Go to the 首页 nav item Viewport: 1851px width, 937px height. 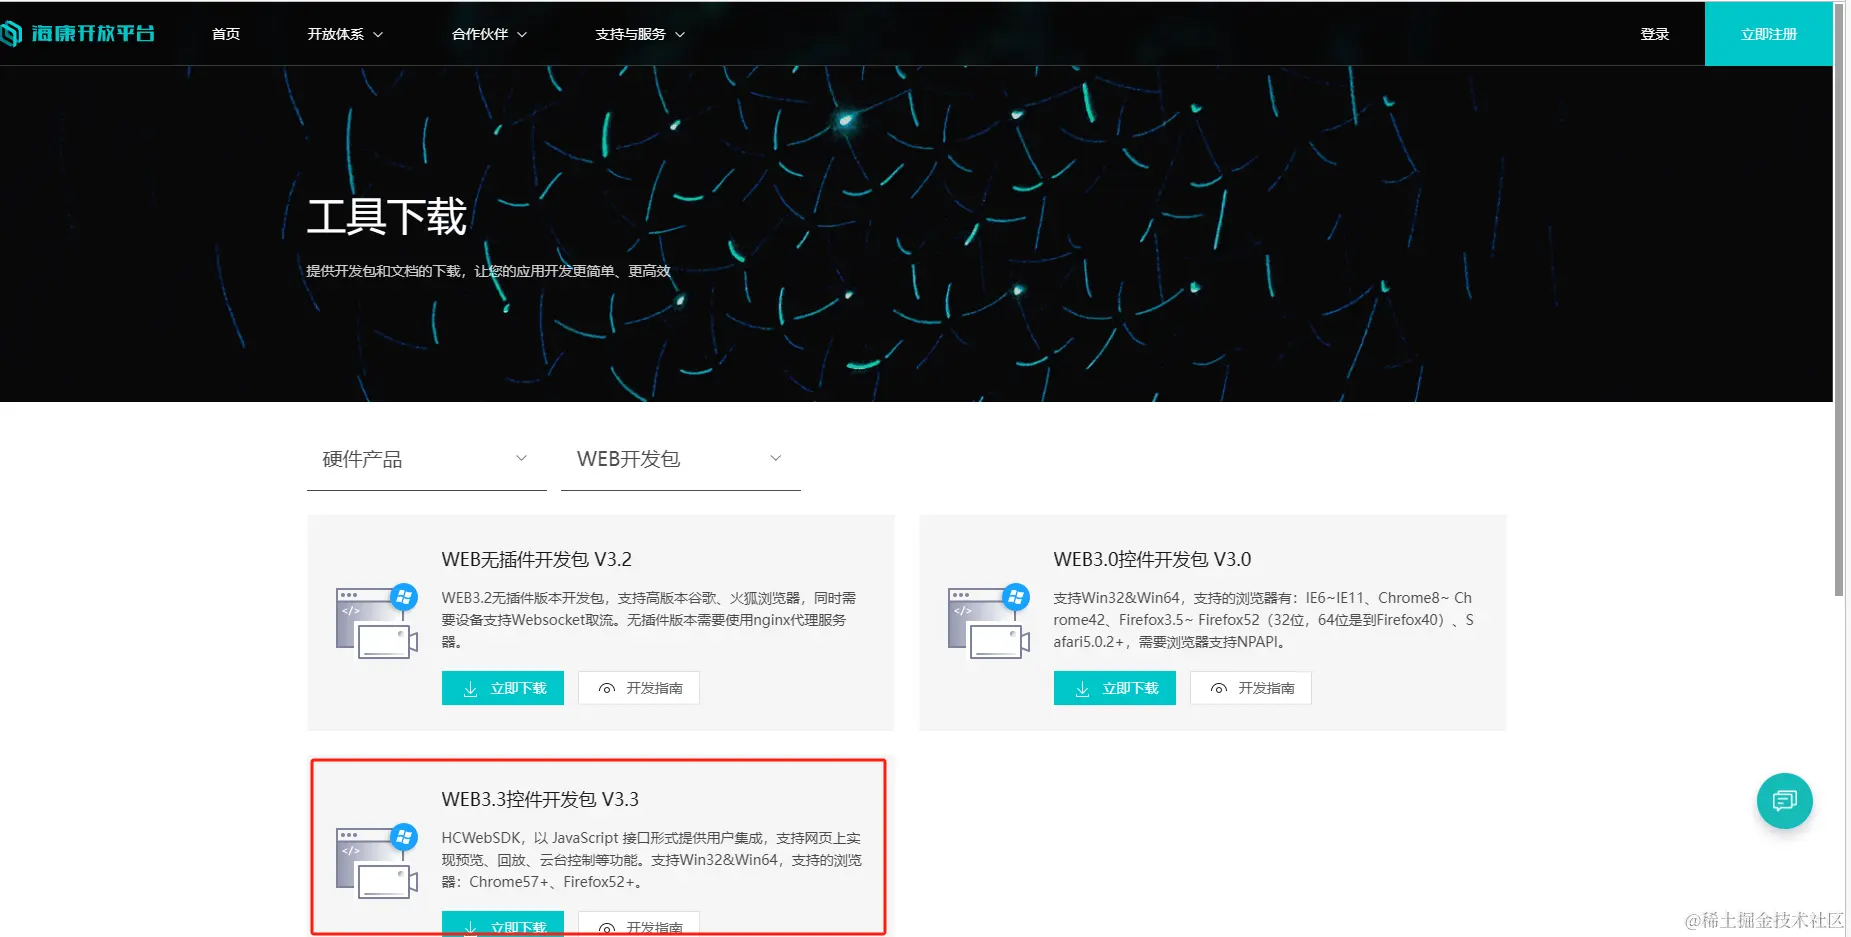point(226,34)
